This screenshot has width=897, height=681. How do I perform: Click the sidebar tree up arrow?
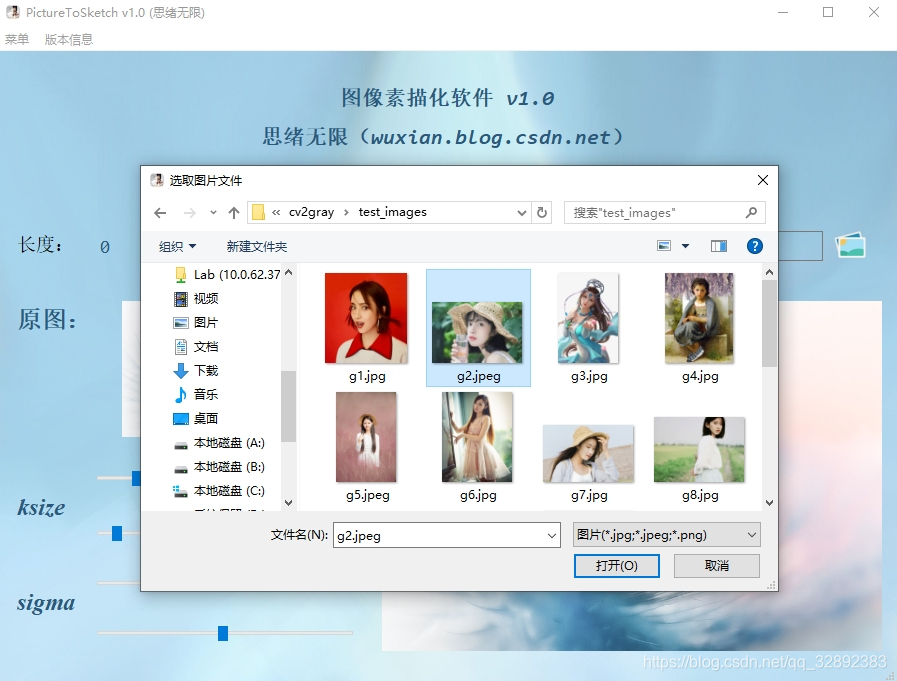coord(288,273)
